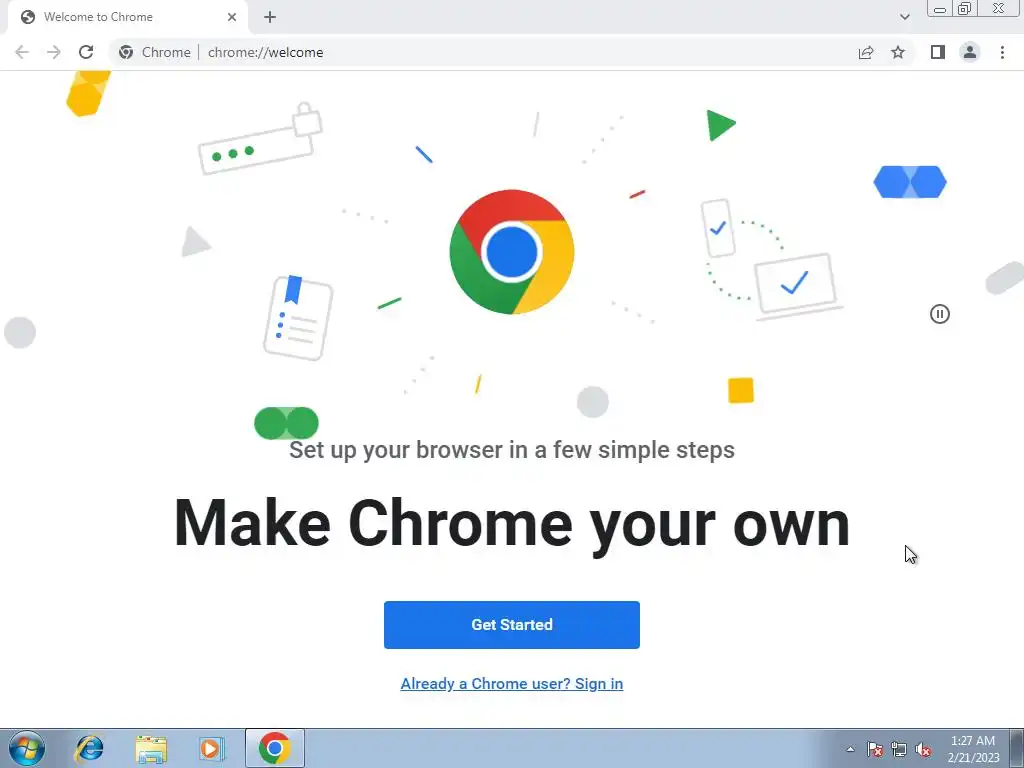Go back to the previous page

coord(22,52)
